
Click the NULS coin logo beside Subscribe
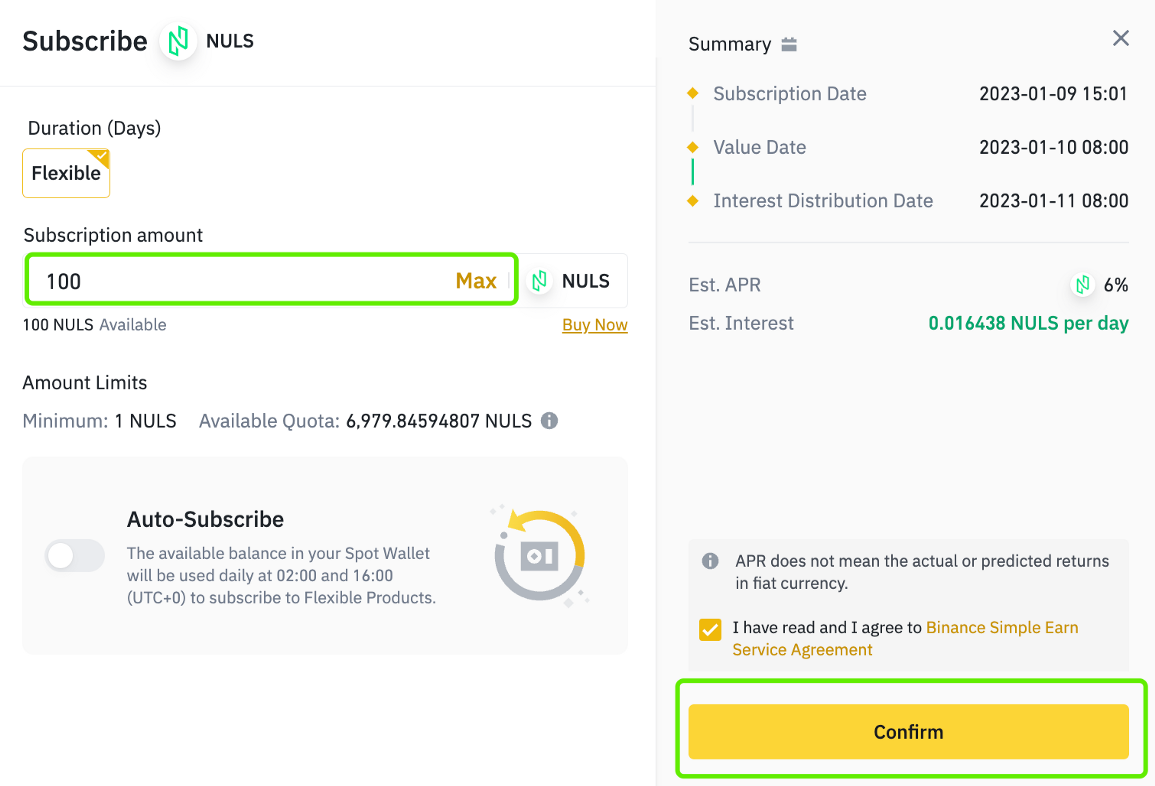(178, 41)
